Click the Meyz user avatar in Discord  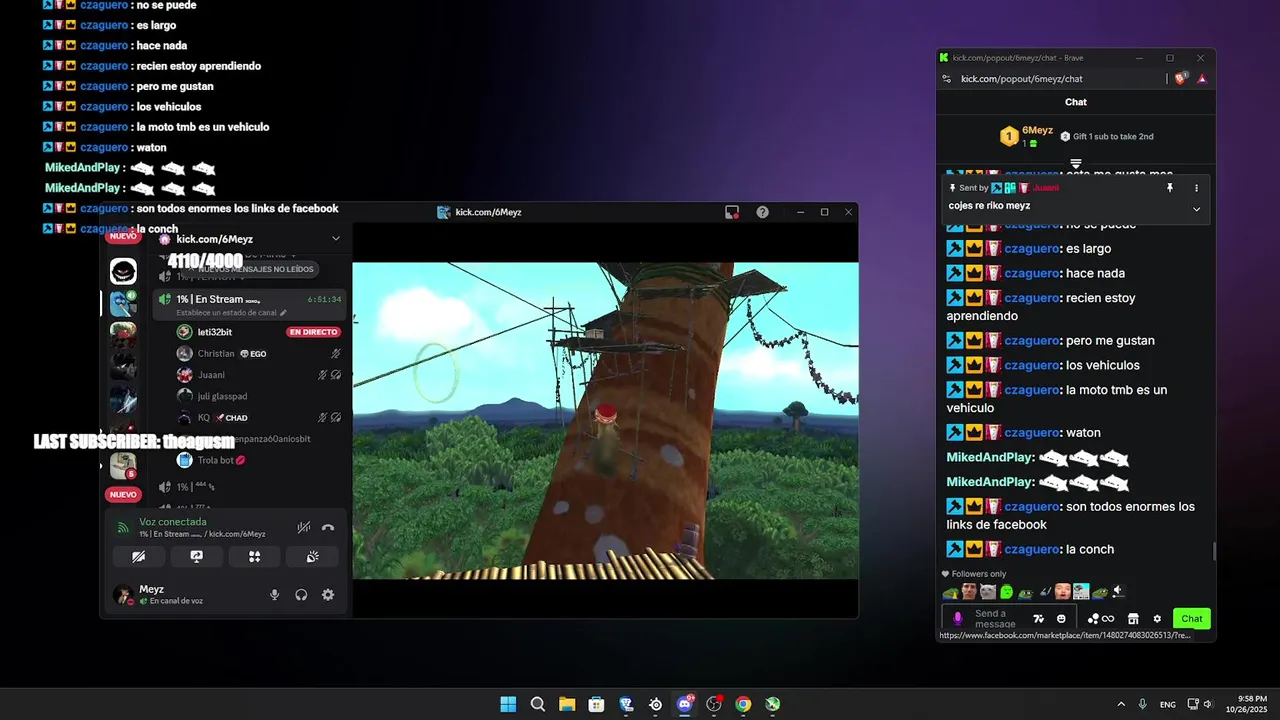[123, 595]
